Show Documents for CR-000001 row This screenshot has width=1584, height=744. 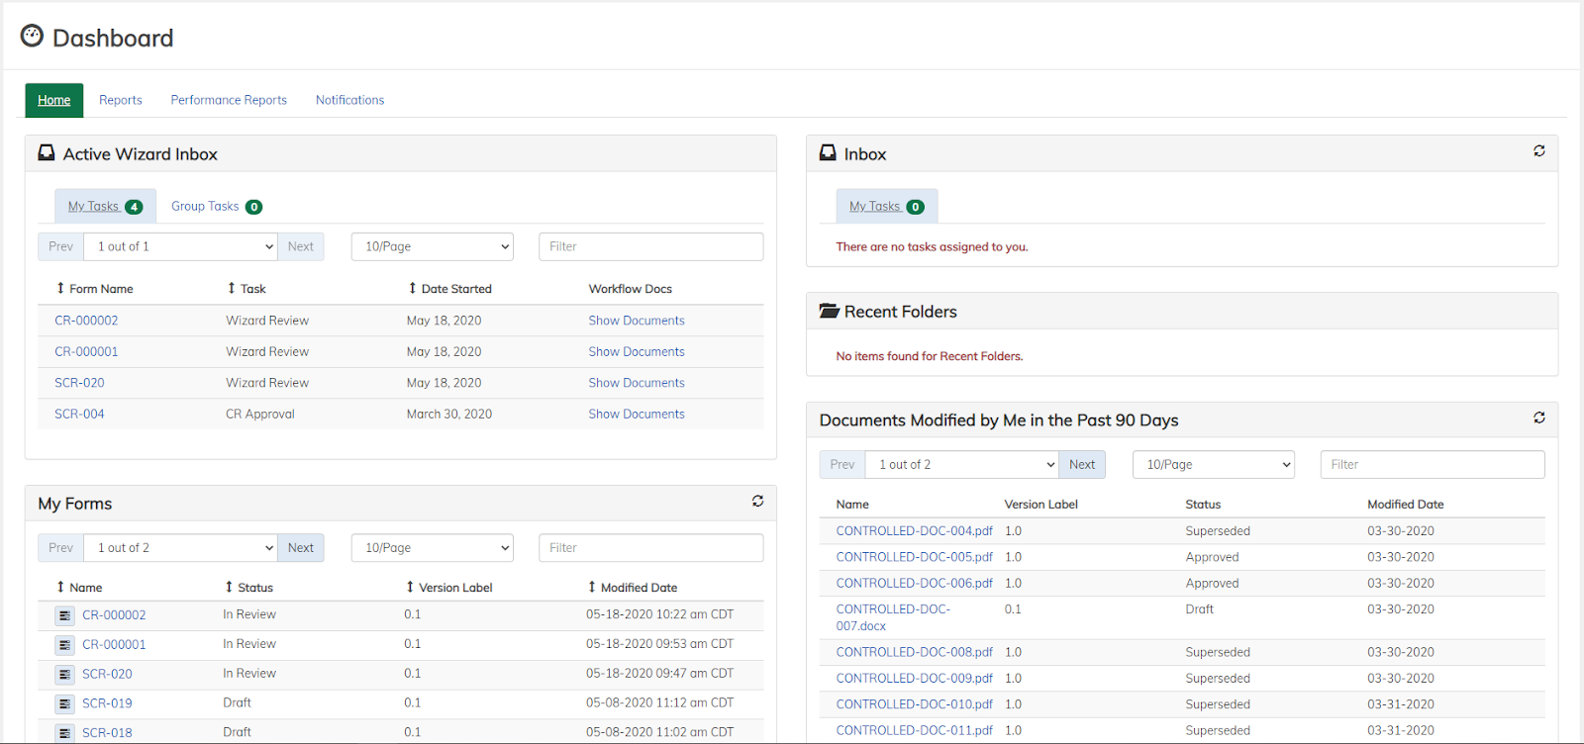point(636,352)
